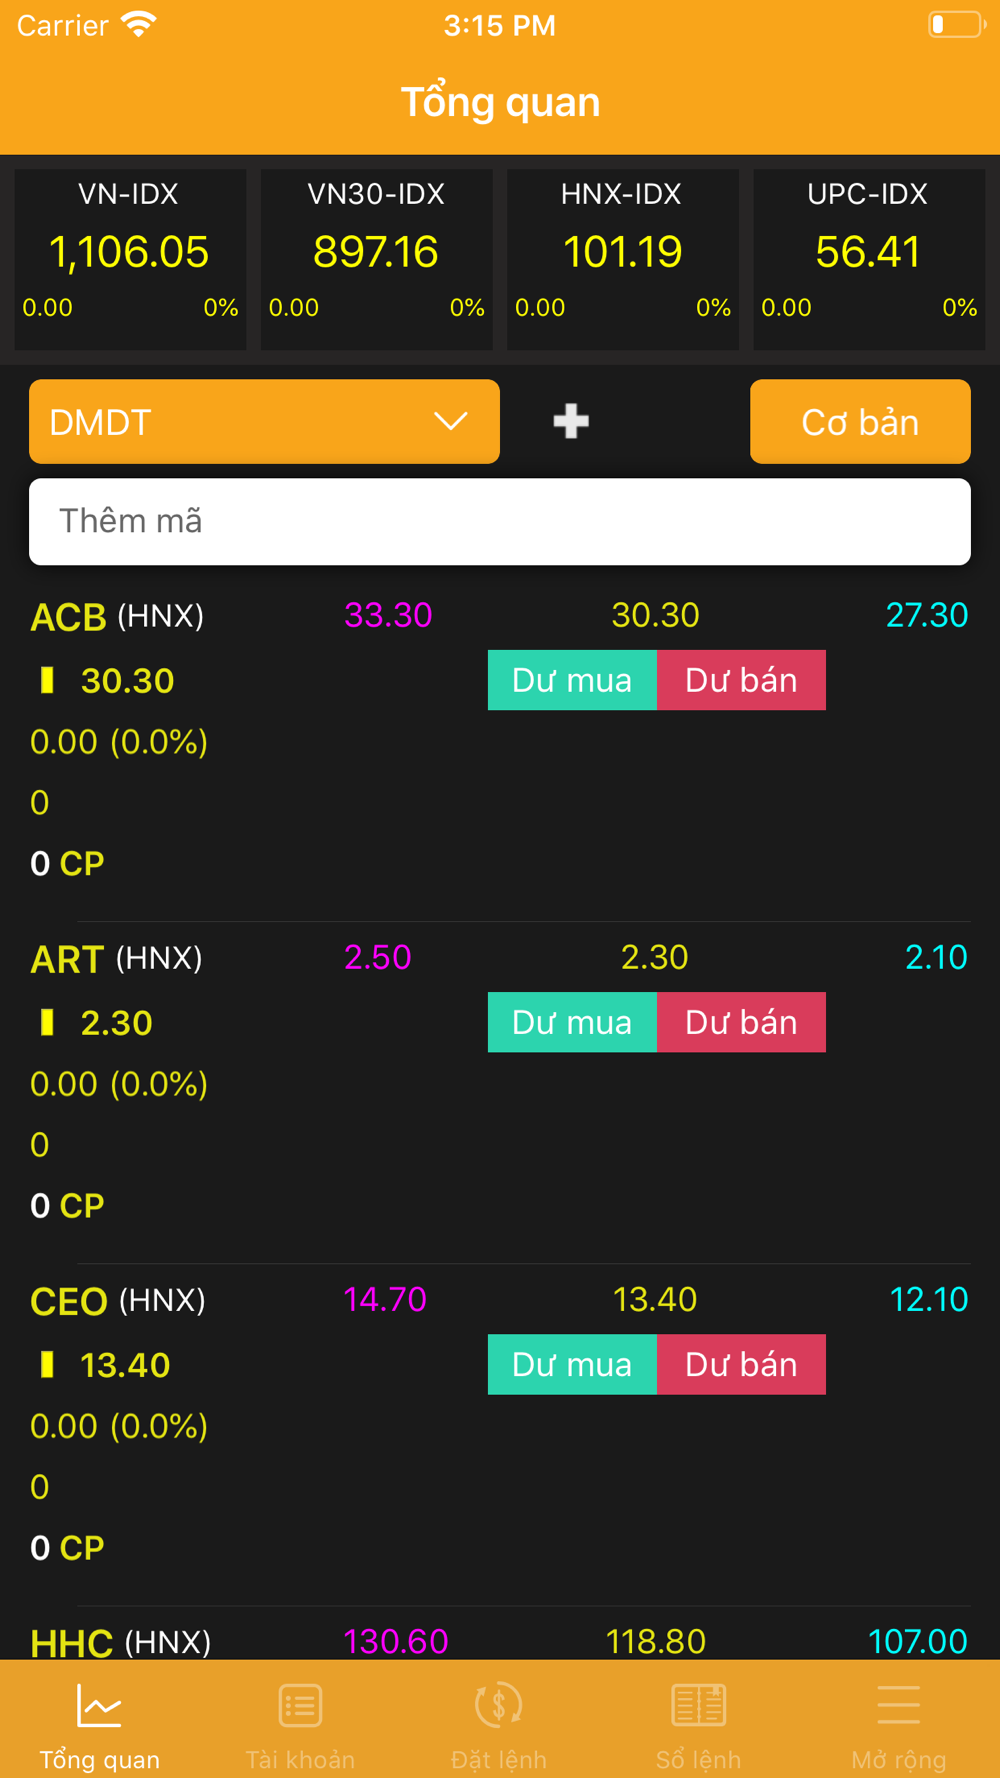This screenshot has height=1778, width=1000.
Task: Open the VN30-IDX index card
Action: (376, 259)
